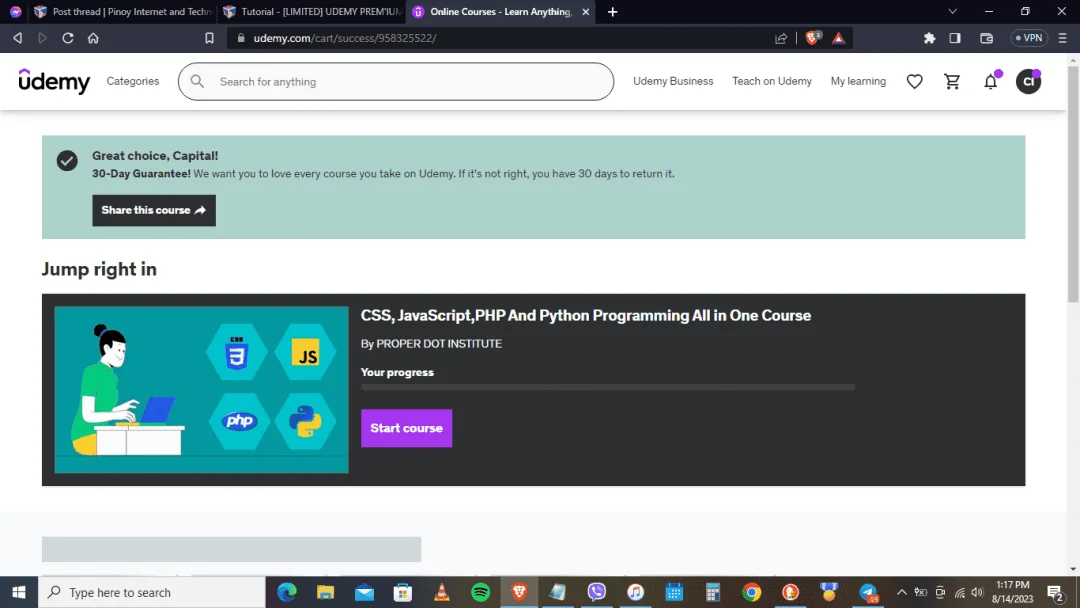Click the Start course button
Image resolution: width=1080 pixels, height=608 pixels.
pyautogui.click(x=406, y=428)
